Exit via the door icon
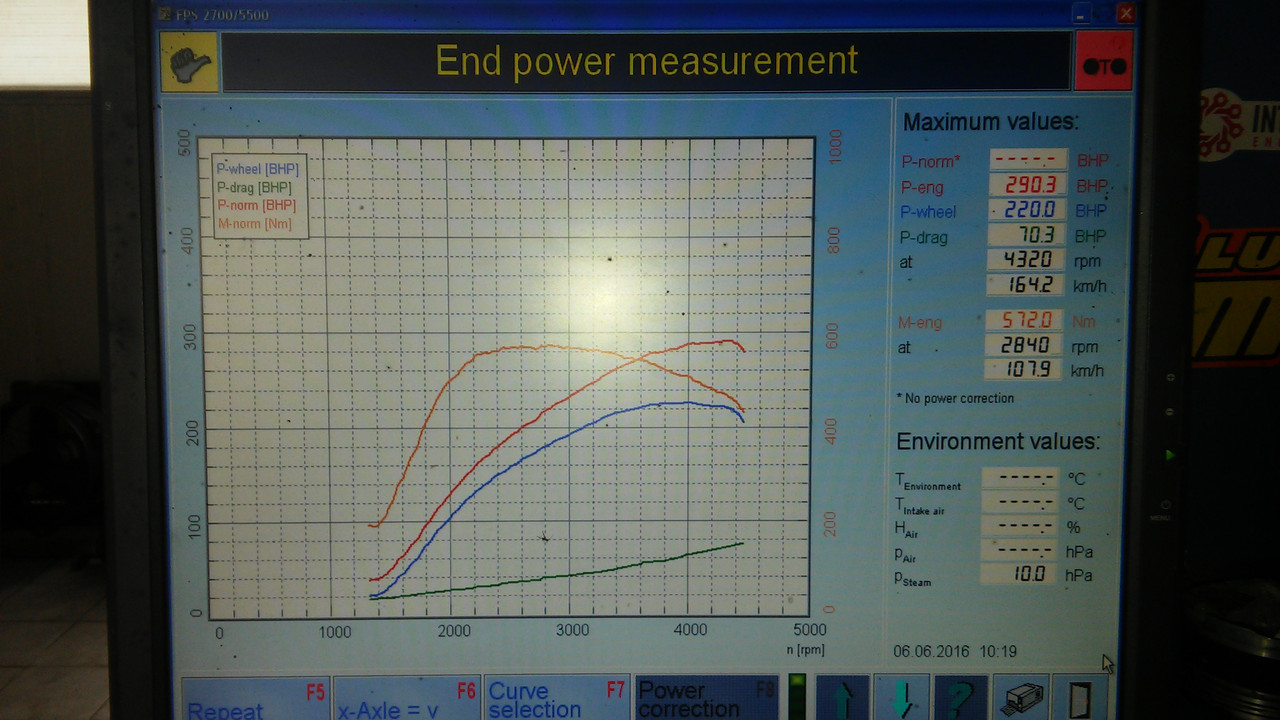Screen dimensions: 1280x720 click(x=1081, y=696)
